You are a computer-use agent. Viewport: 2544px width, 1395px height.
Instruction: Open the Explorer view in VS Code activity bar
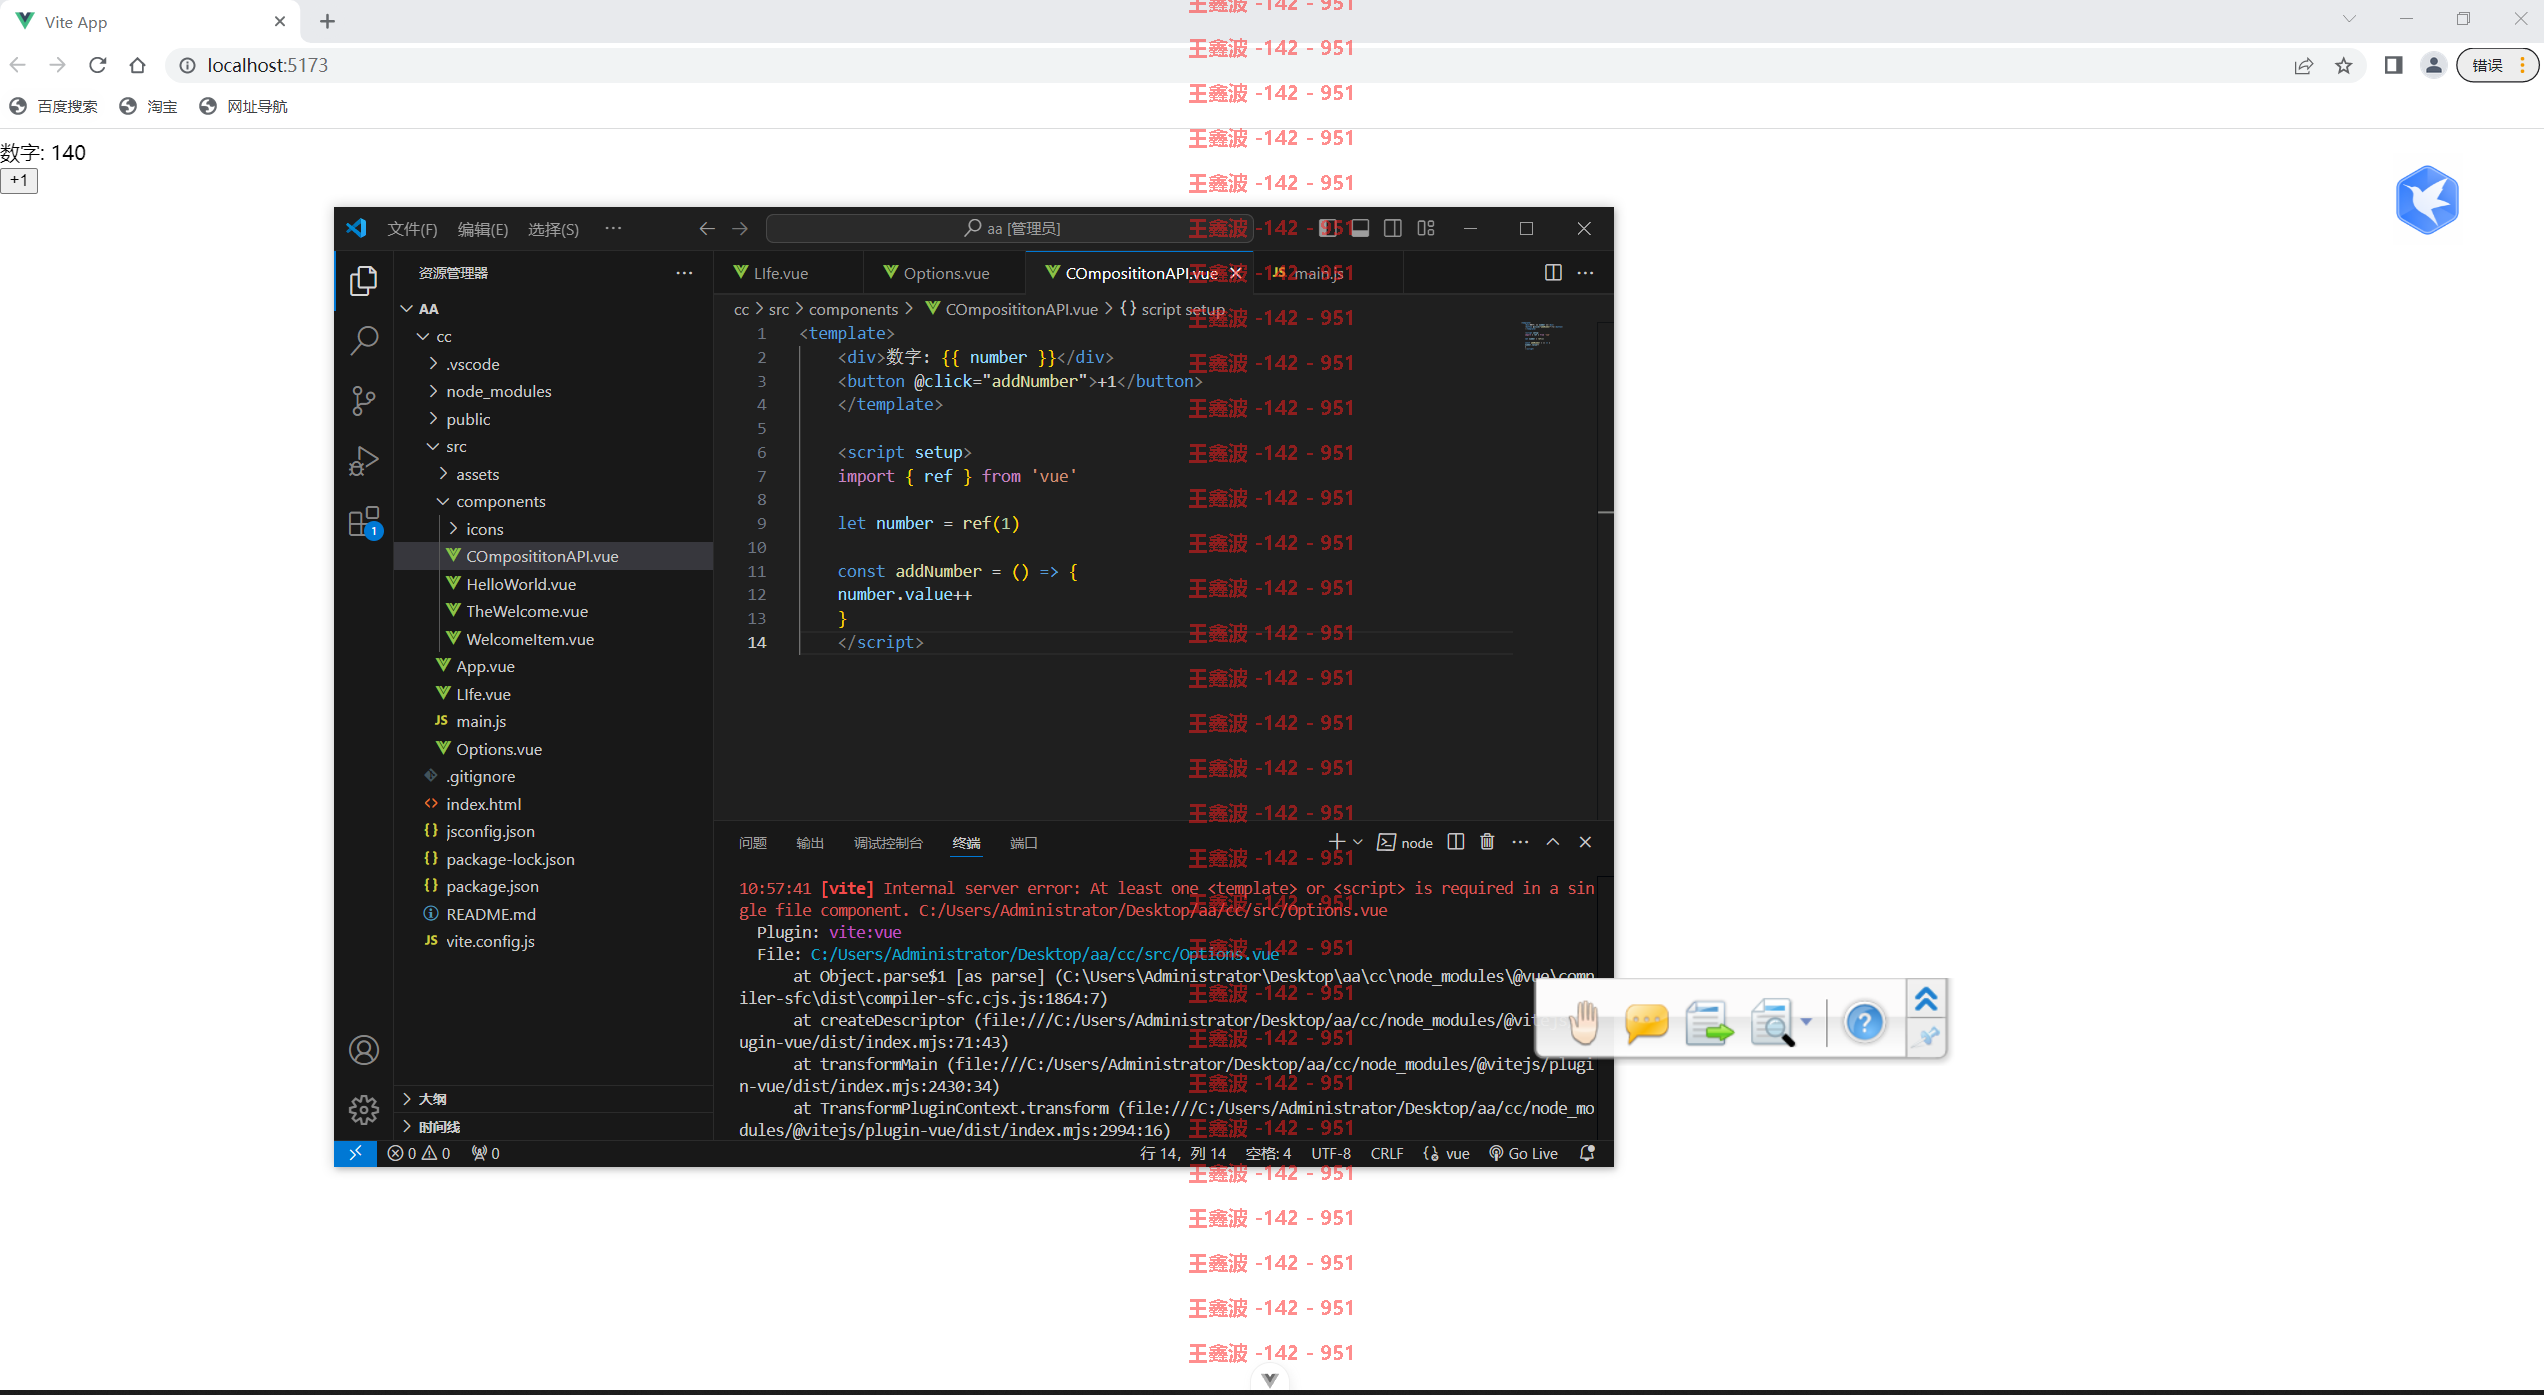point(364,281)
